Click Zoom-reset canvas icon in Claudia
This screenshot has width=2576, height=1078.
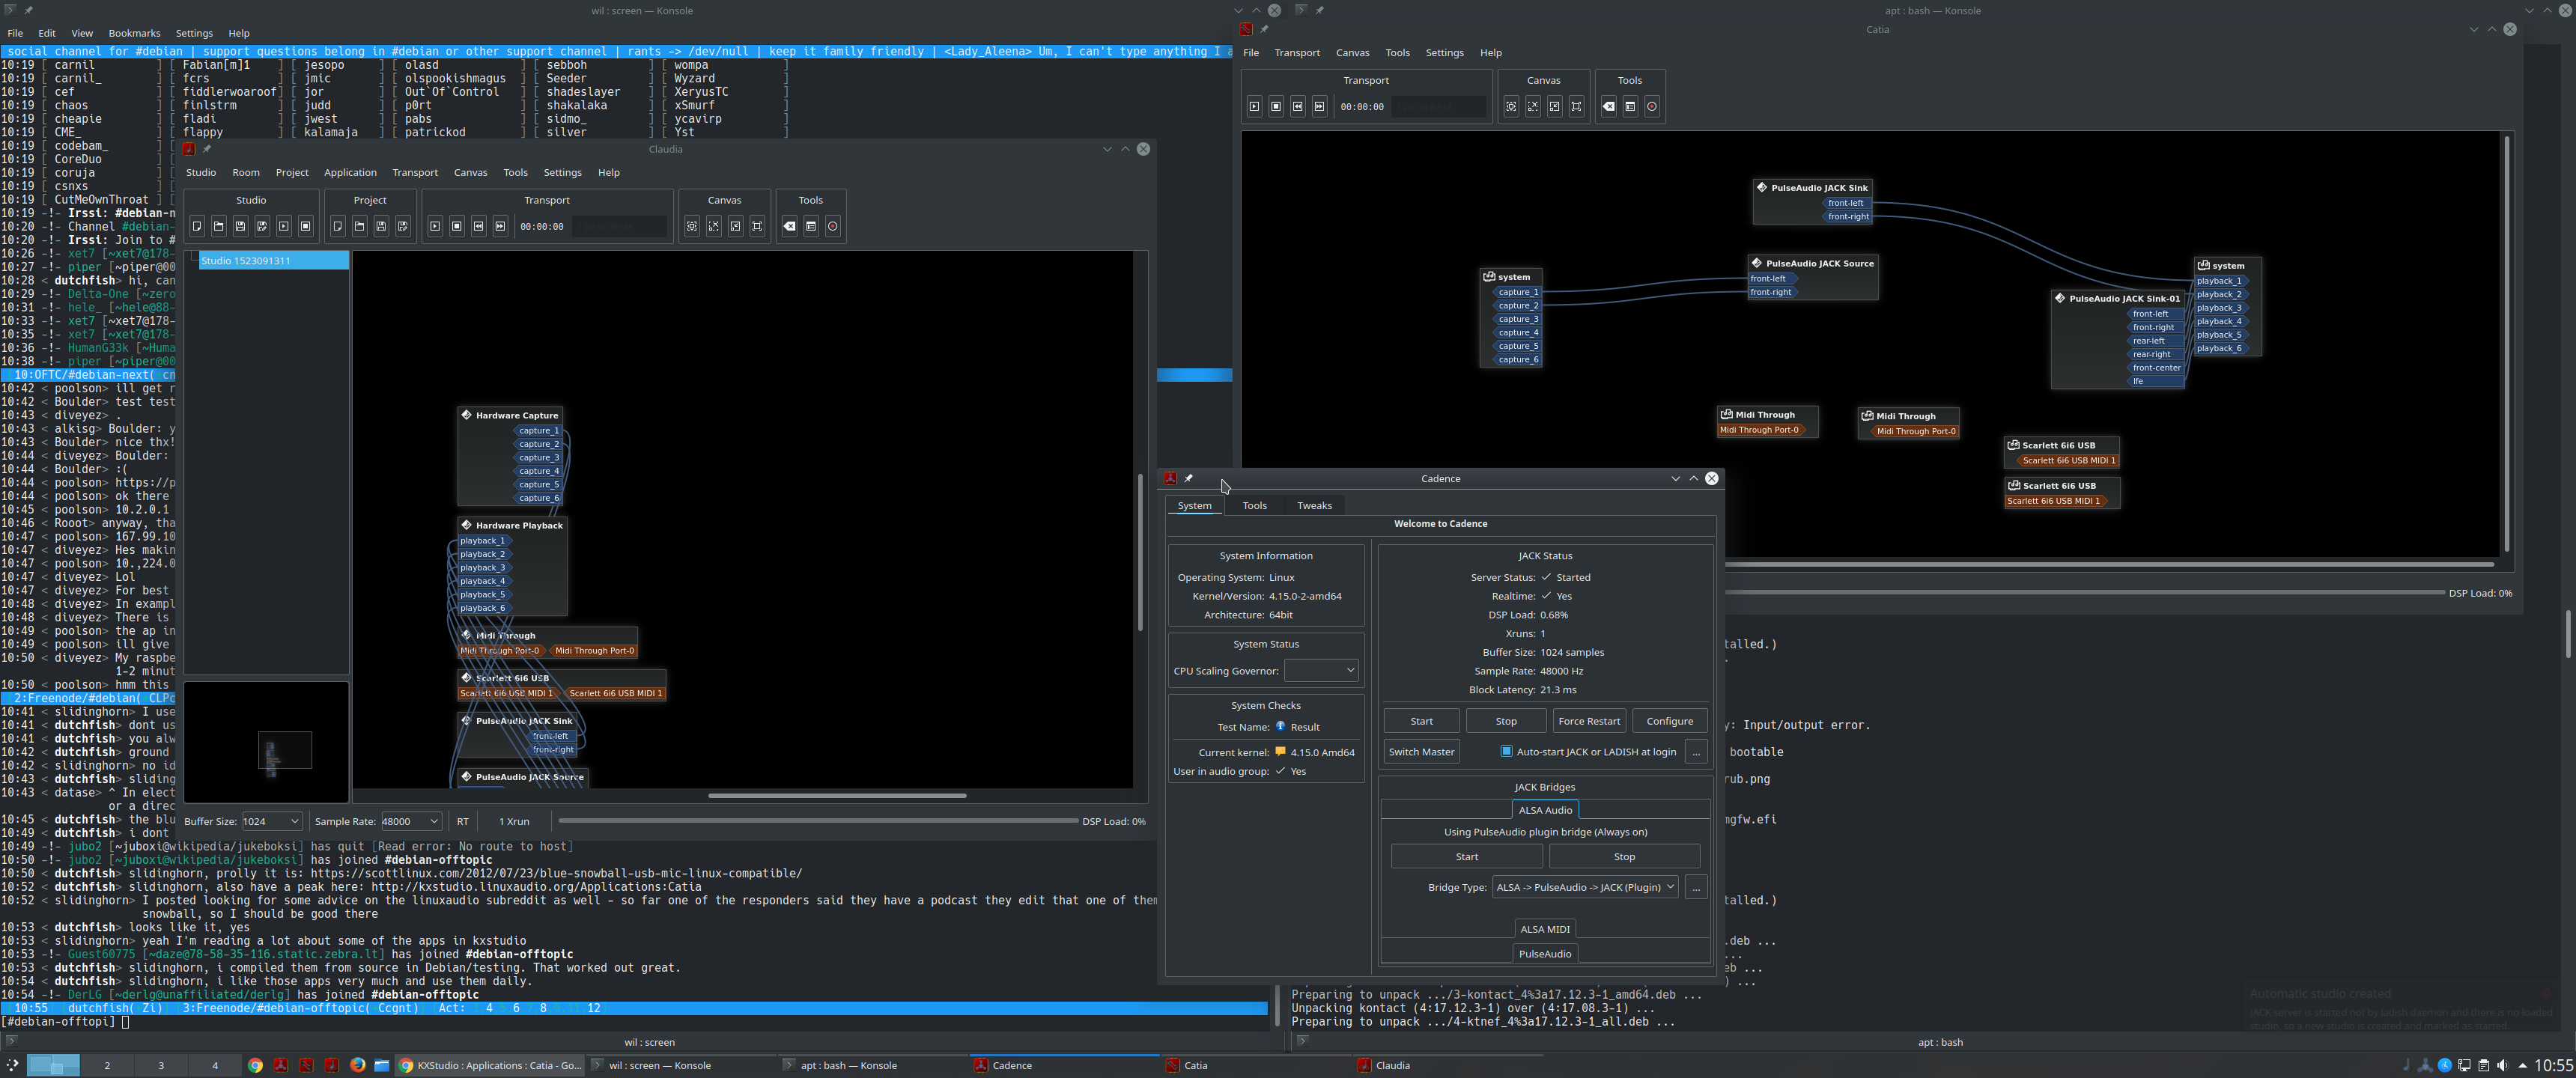click(757, 226)
